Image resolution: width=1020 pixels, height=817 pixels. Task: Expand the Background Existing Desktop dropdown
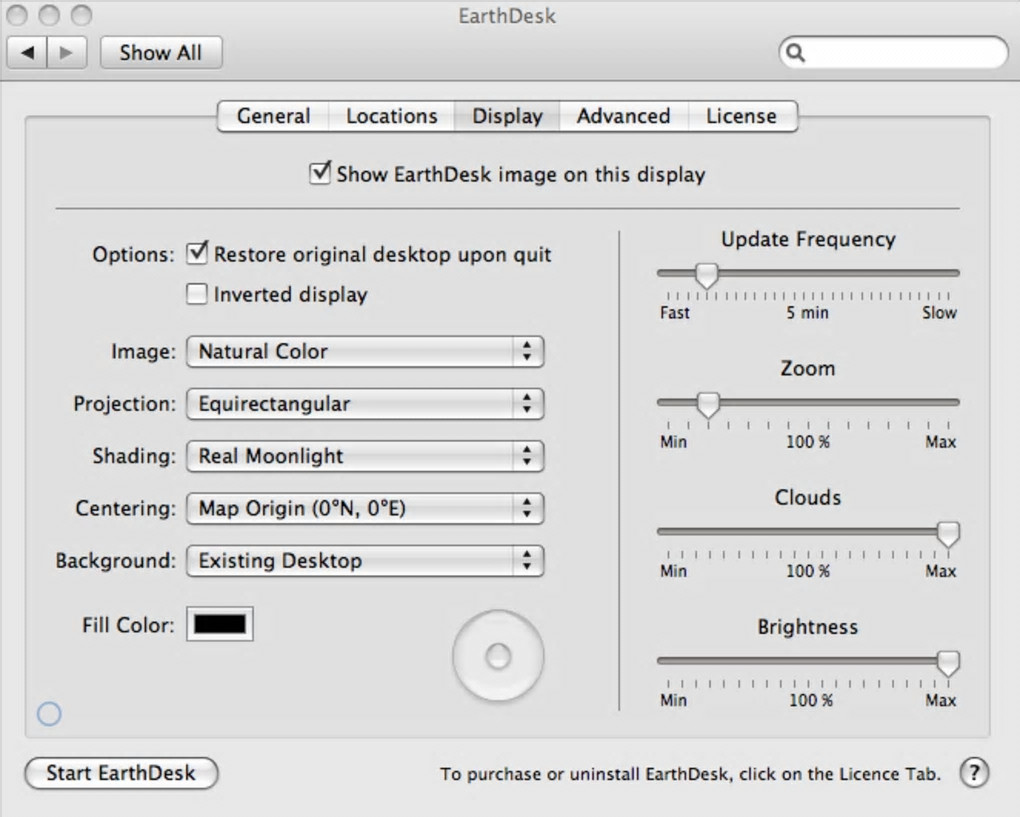365,560
